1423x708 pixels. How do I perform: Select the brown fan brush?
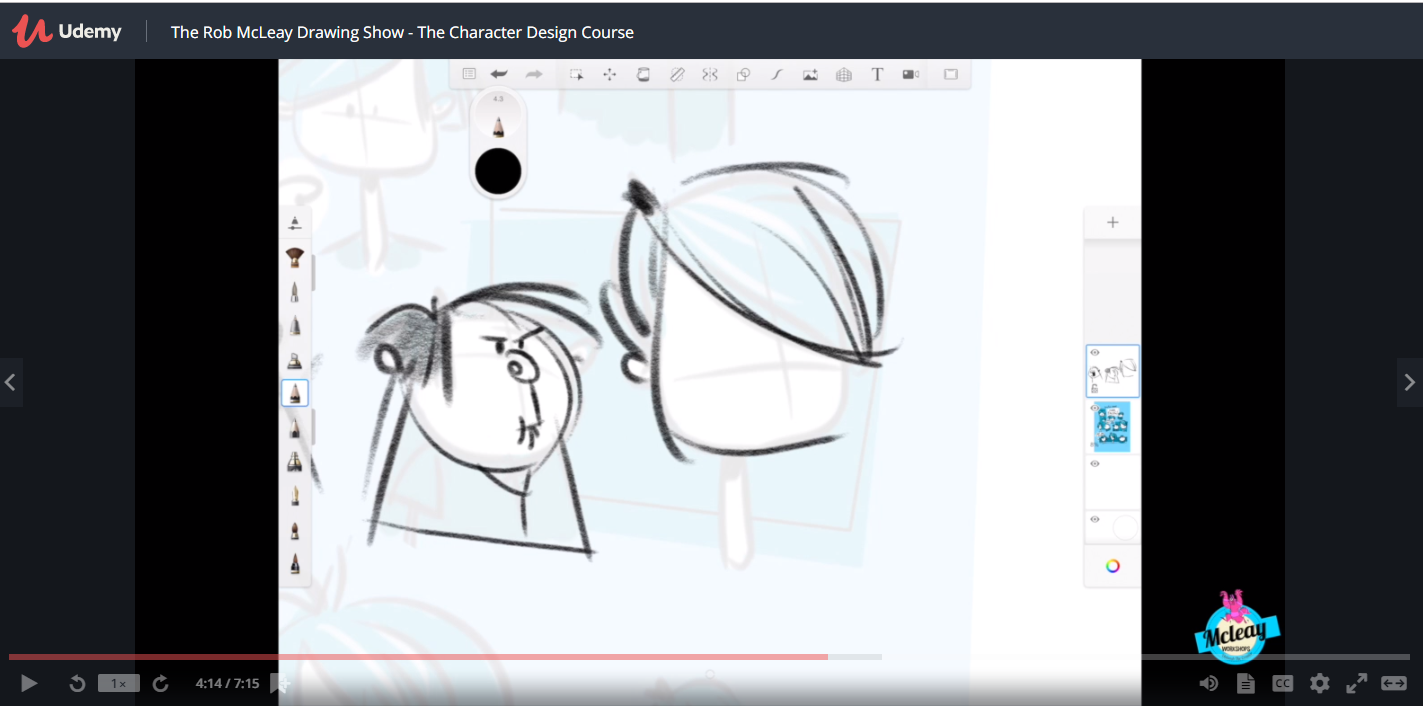295,258
